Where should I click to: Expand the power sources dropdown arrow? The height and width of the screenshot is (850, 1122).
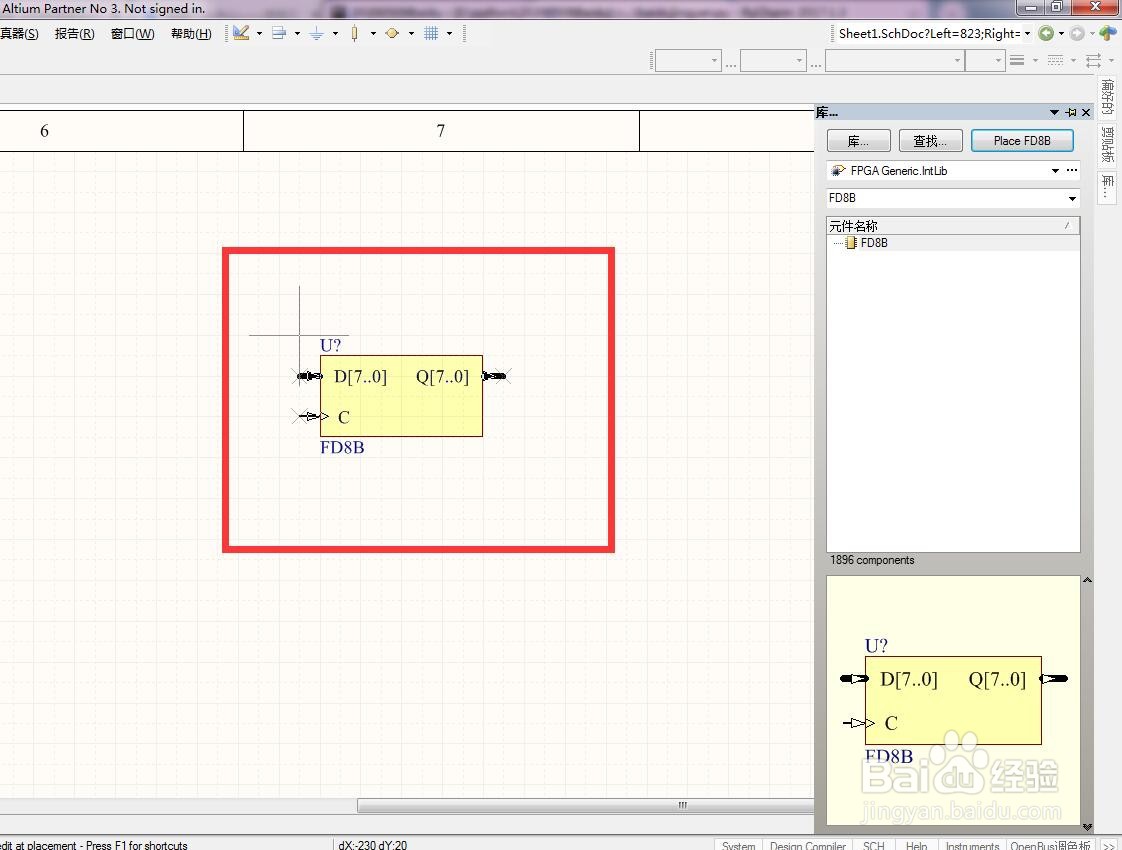pos(335,33)
